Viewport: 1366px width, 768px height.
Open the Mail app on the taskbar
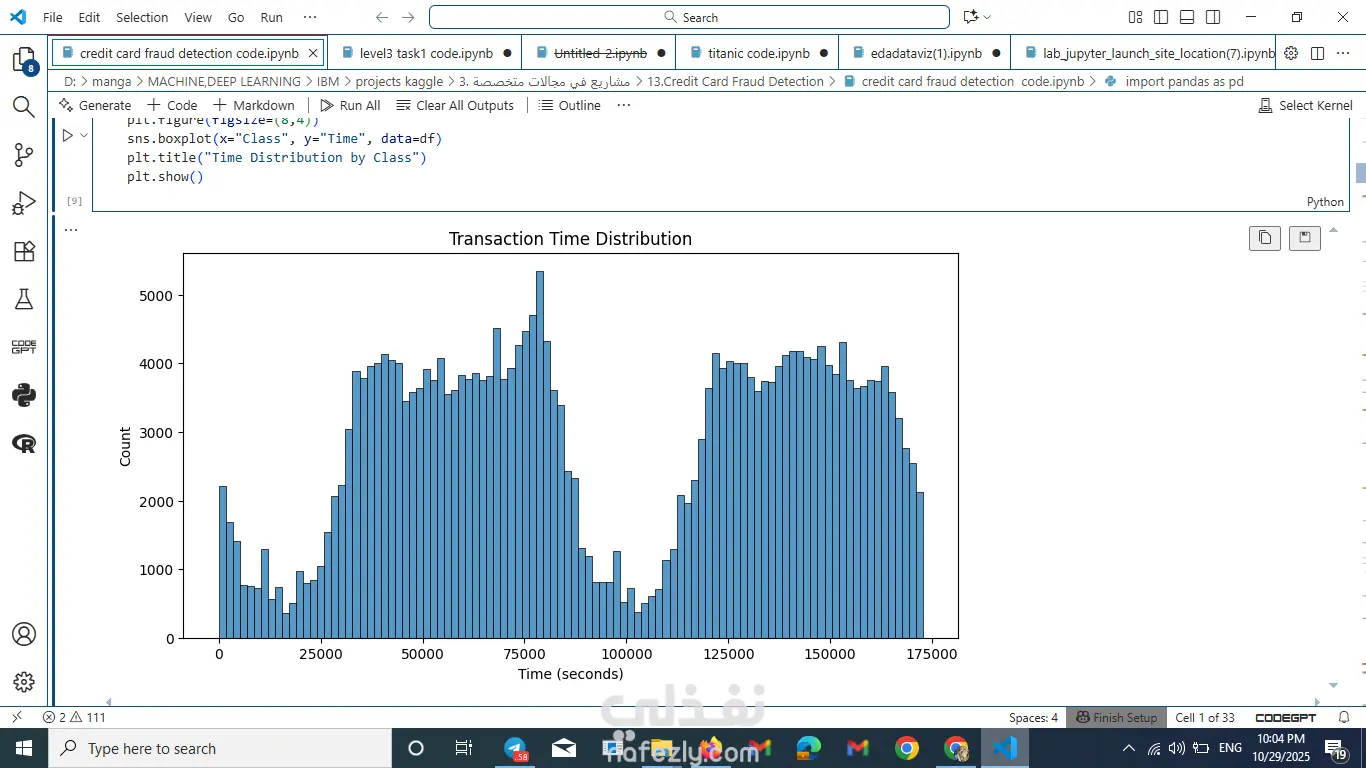(x=564, y=748)
